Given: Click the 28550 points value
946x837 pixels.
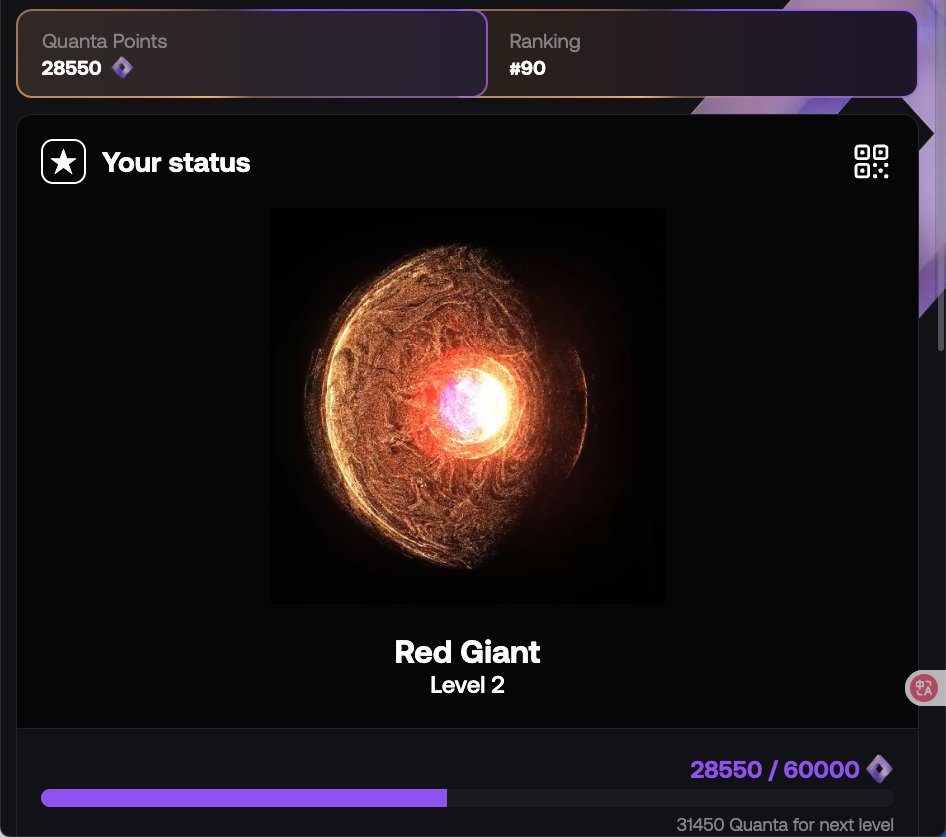Looking at the screenshot, I should 71,68.
